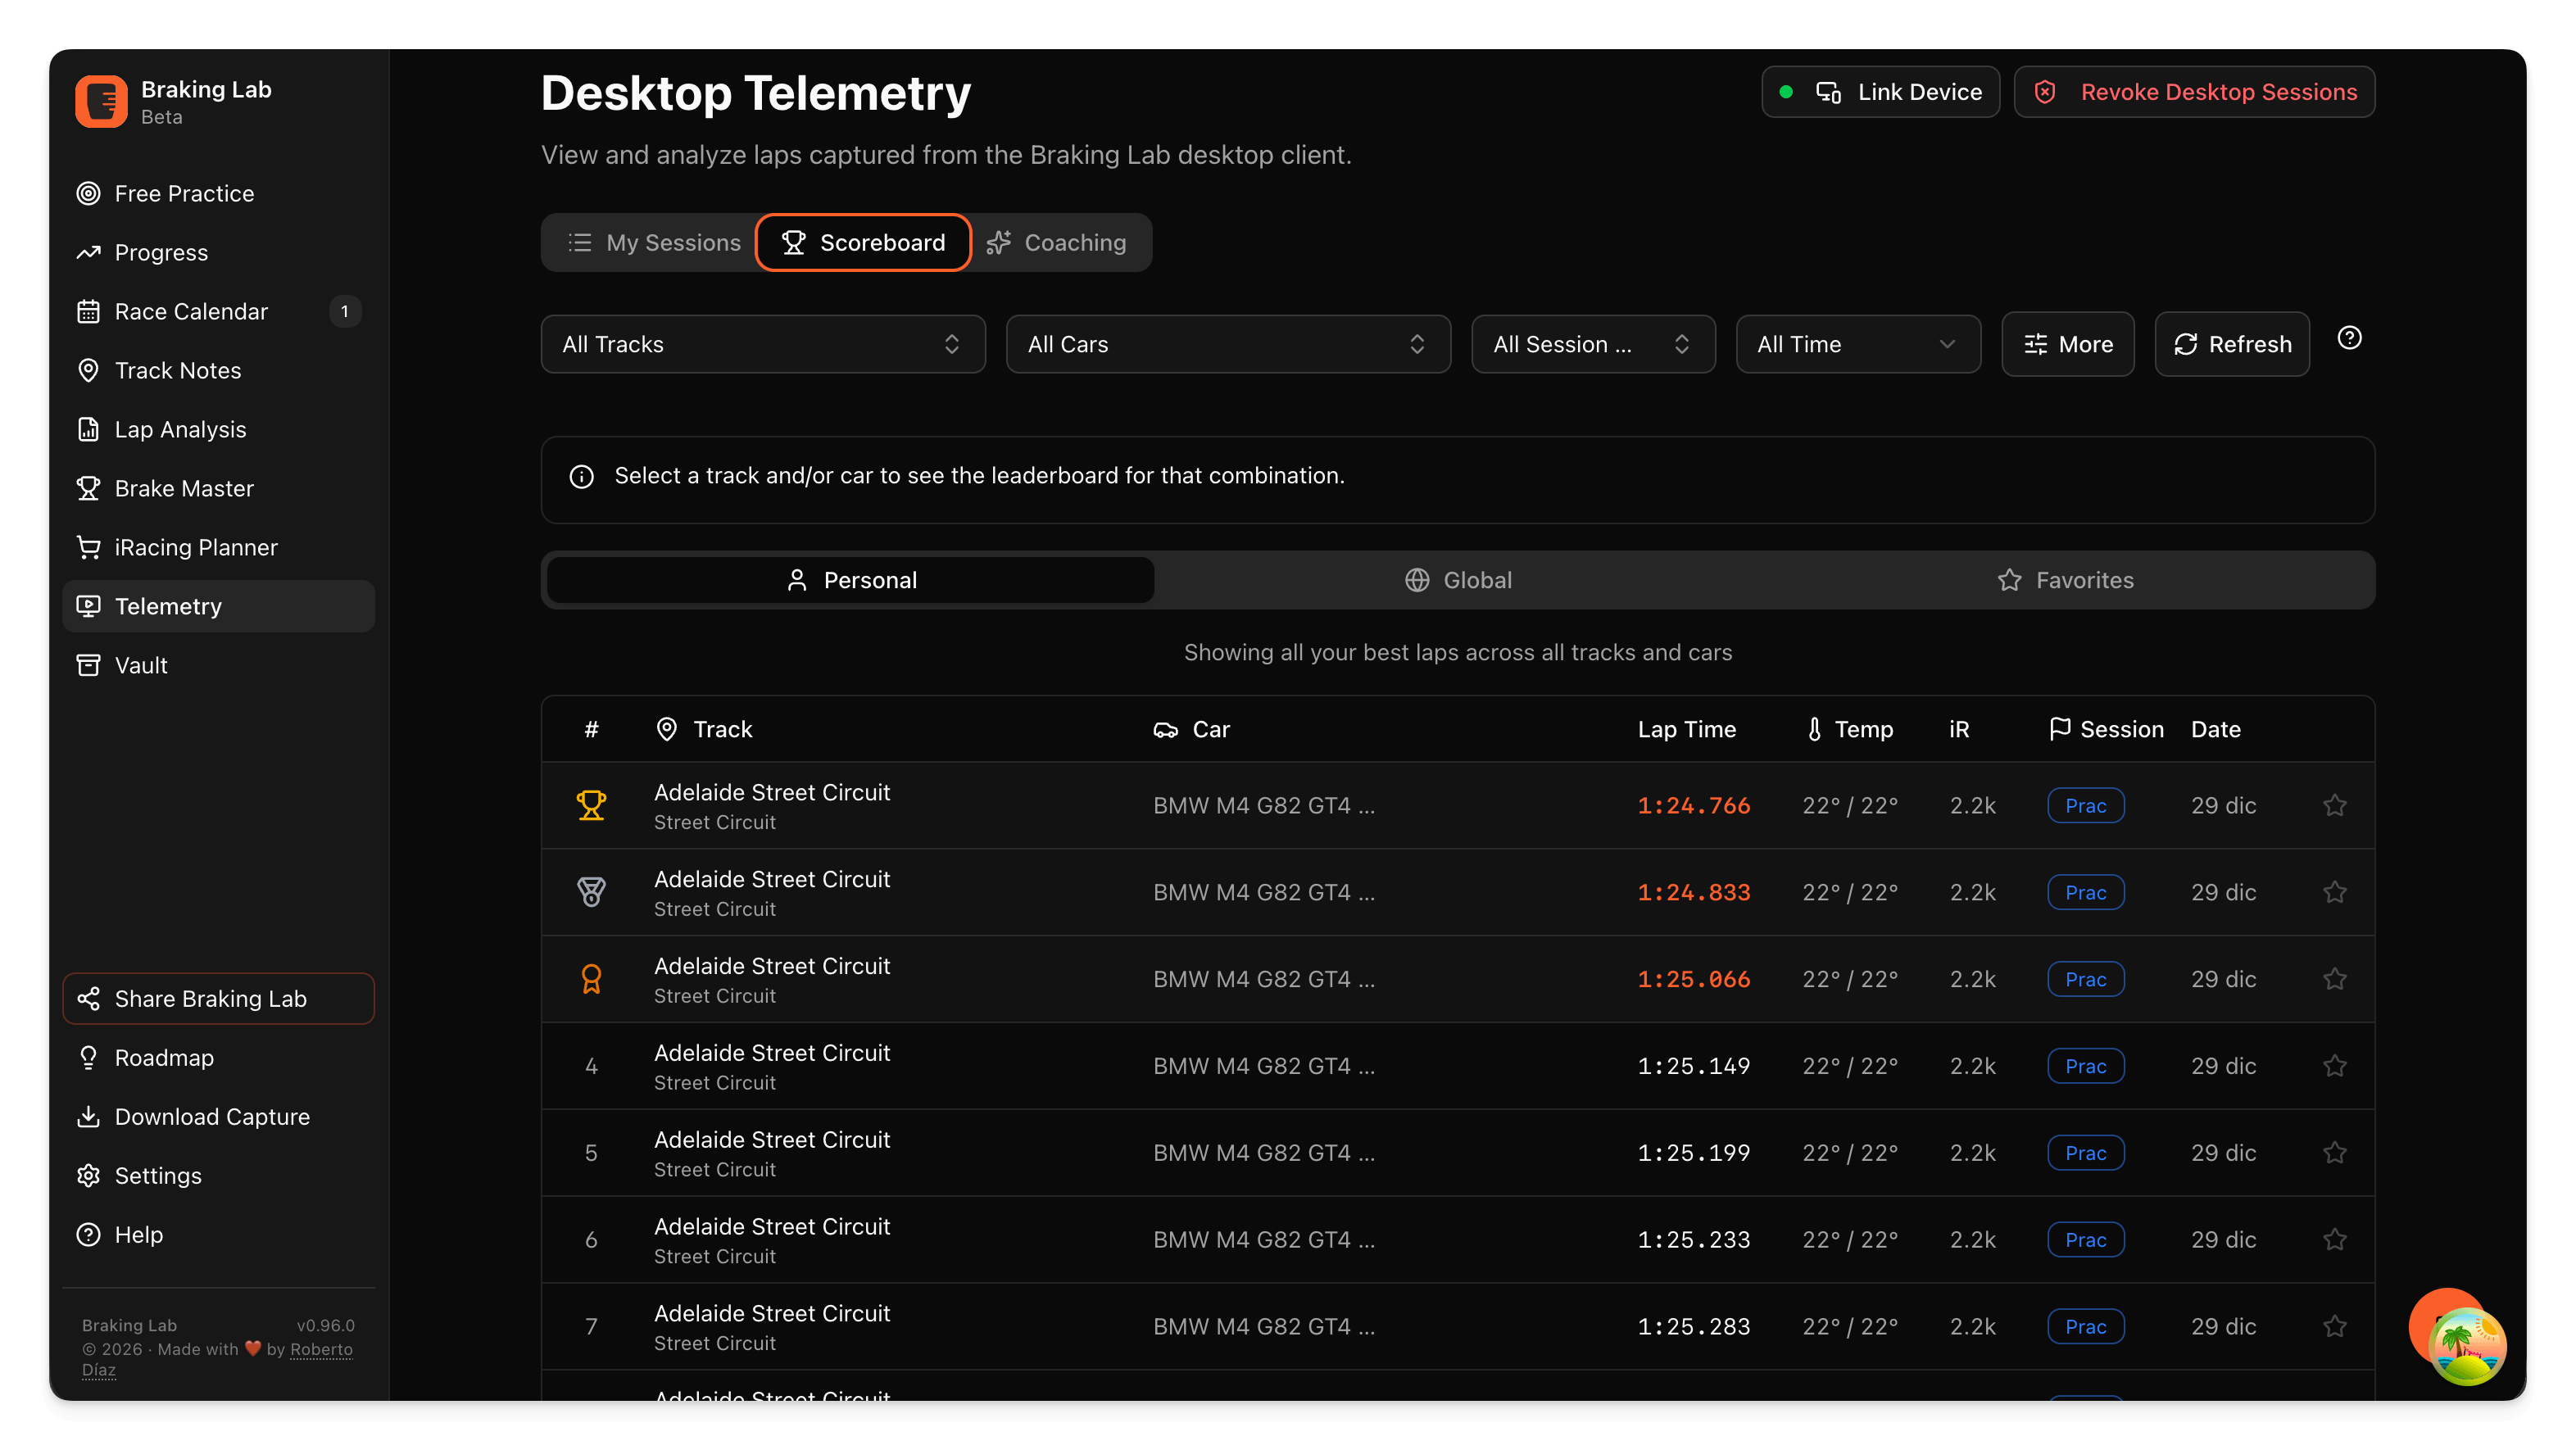The width and height of the screenshot is (2576, 1450).
Task: Click the Roberto Díaz link in footer
Action: pyautogui.click(x=320, y=1350)
